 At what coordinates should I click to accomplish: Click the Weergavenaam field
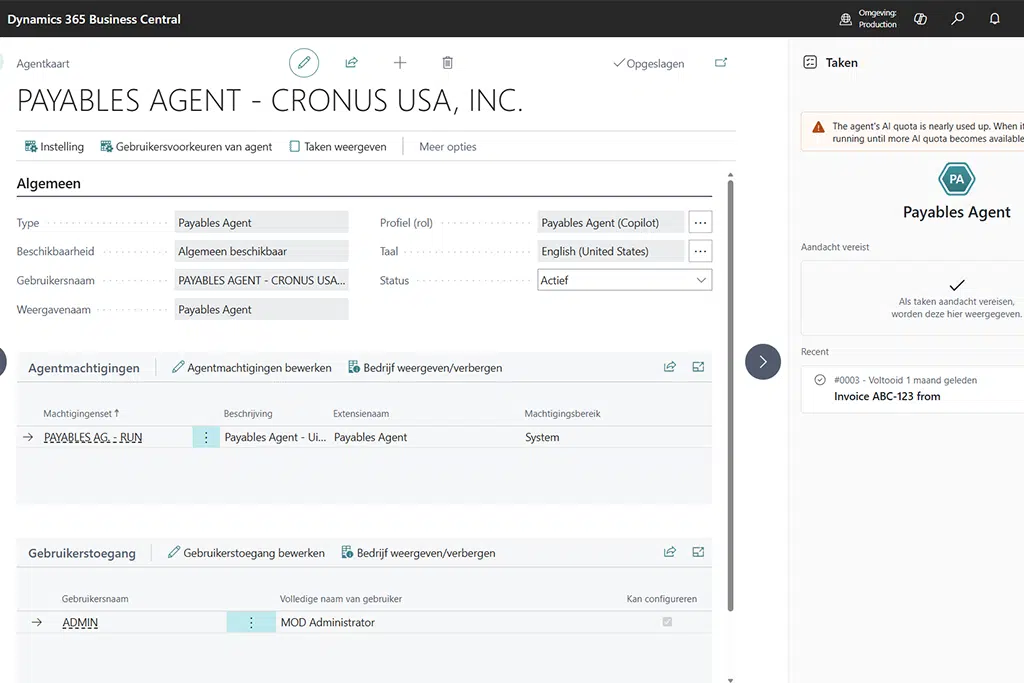(x=261, y=310)
